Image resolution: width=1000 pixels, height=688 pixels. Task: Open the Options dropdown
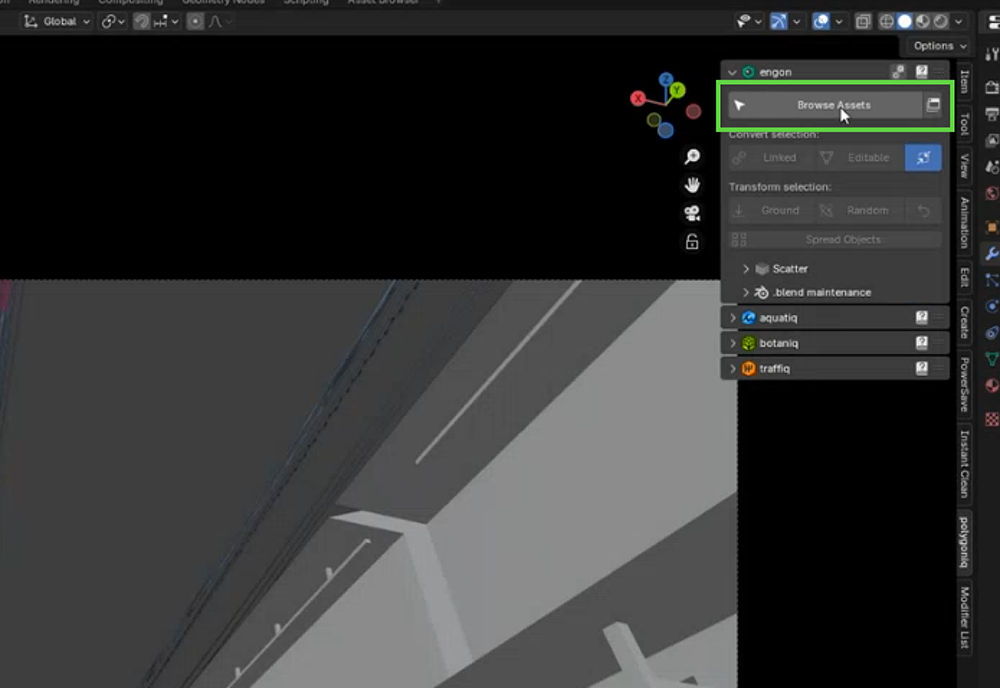click(x=939, y=46)
